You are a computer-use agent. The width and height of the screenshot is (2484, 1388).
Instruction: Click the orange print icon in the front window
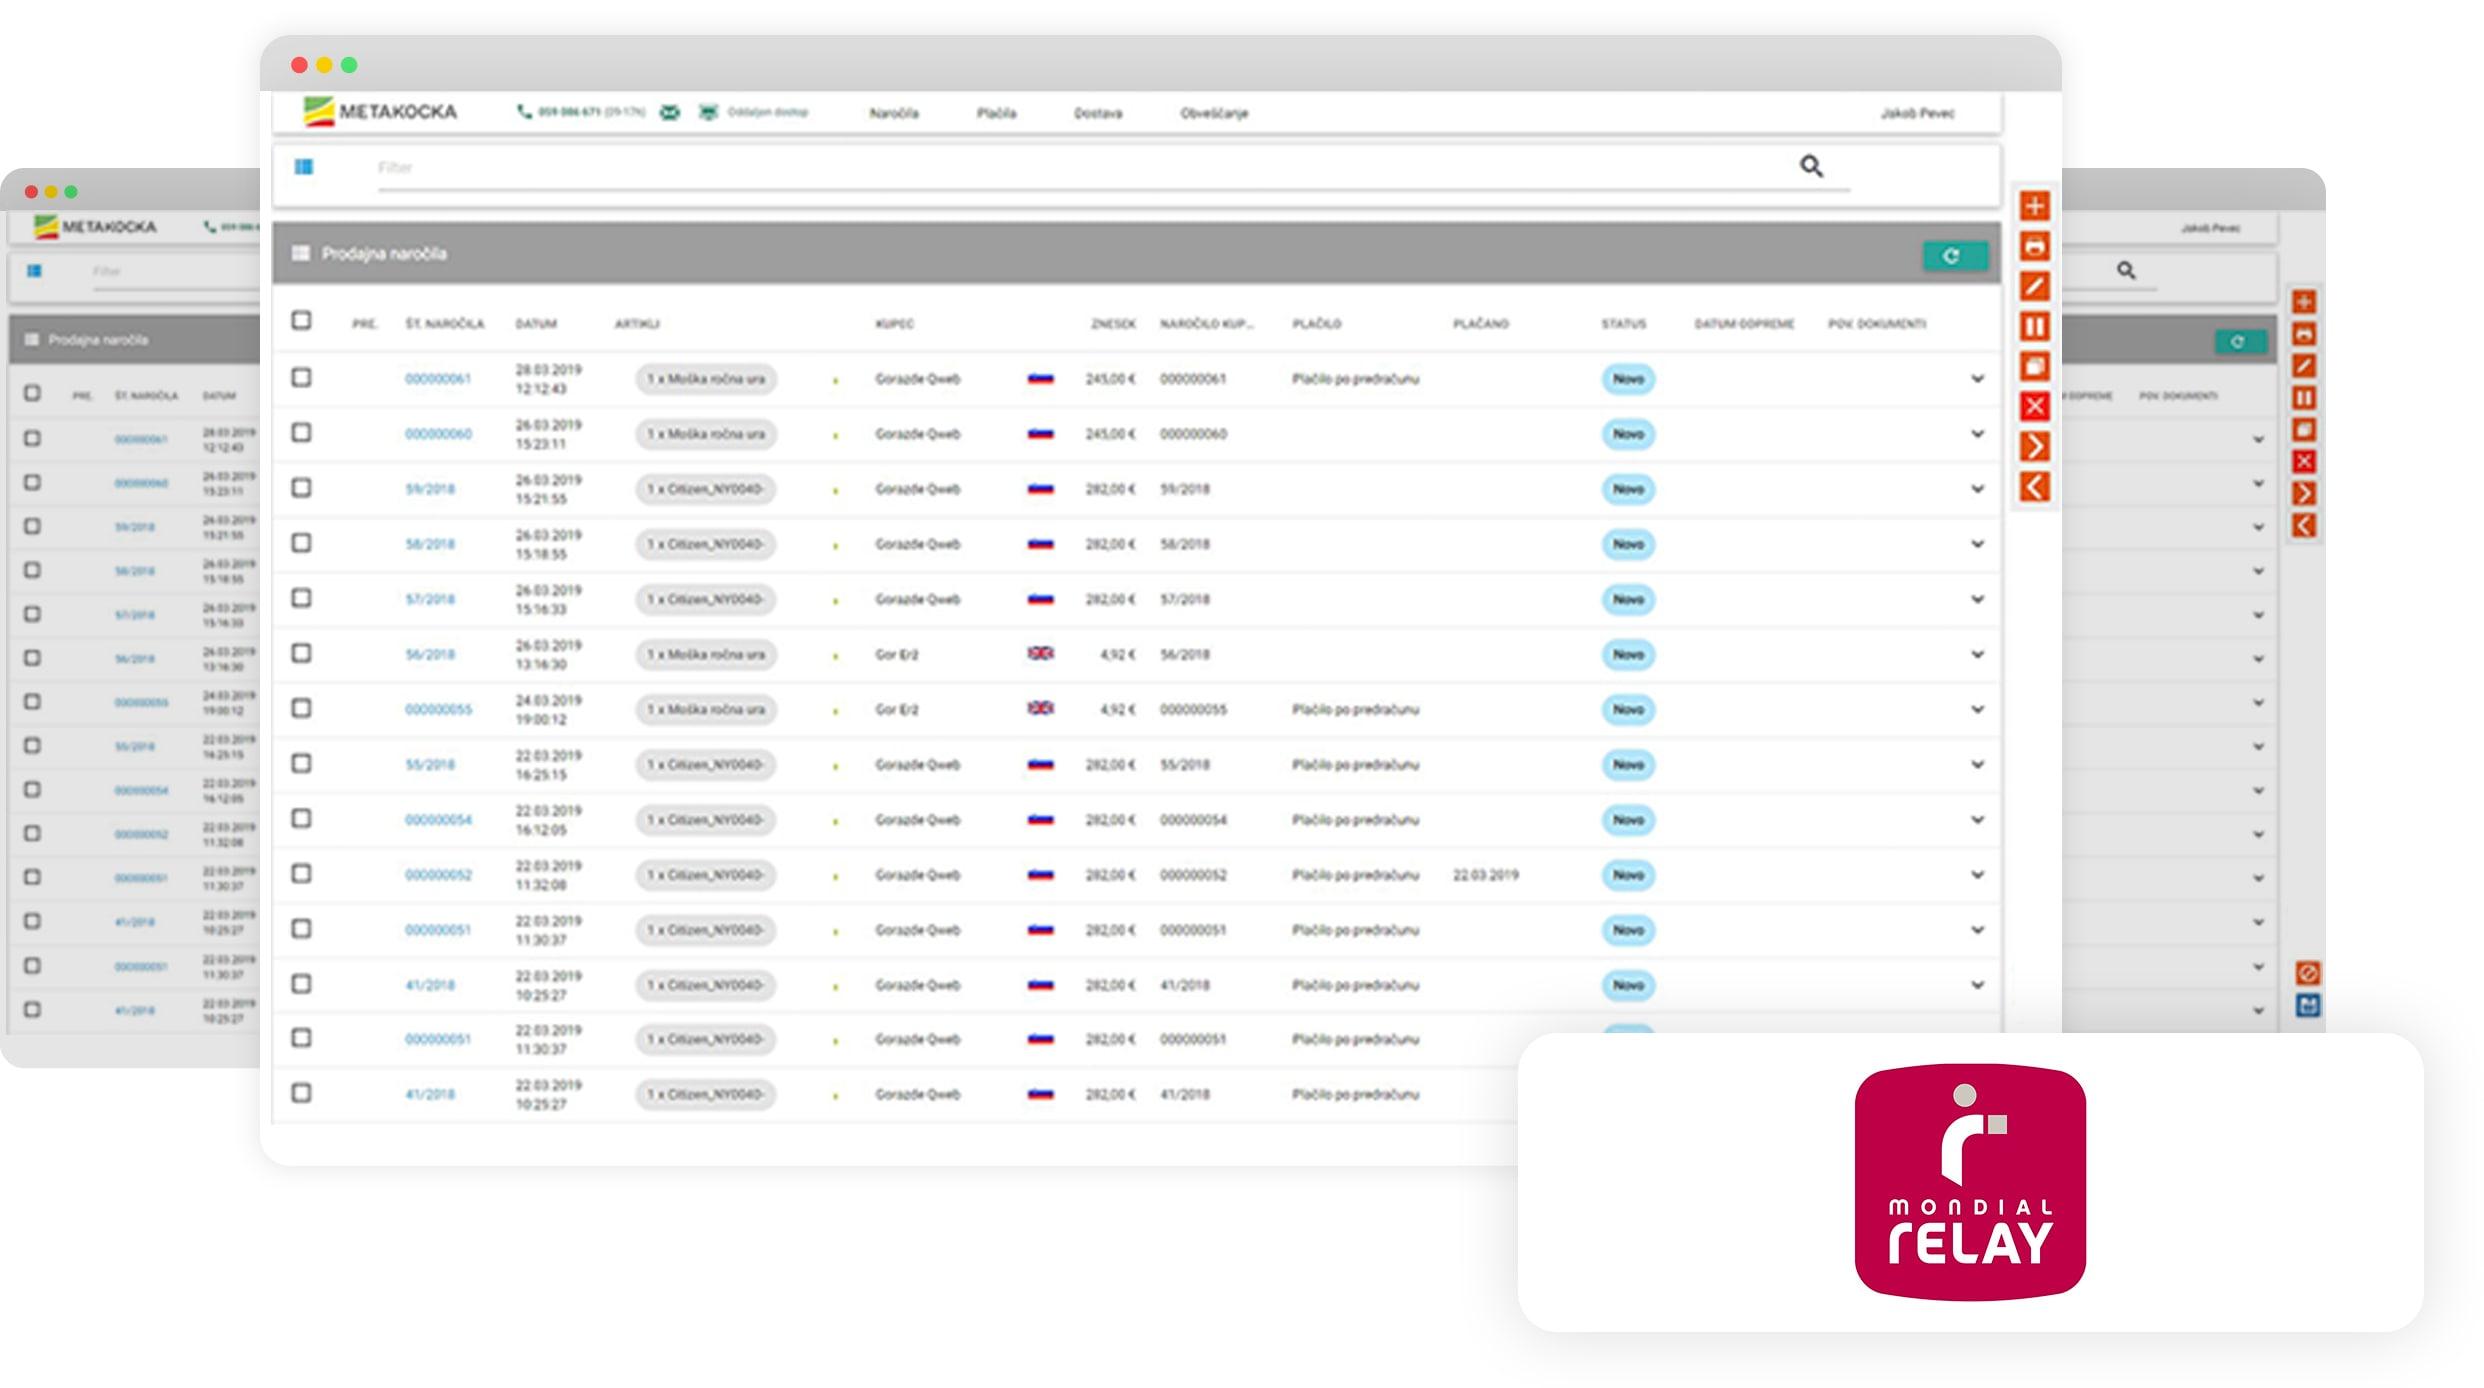pyautogui.click(x=2034, y=246)
